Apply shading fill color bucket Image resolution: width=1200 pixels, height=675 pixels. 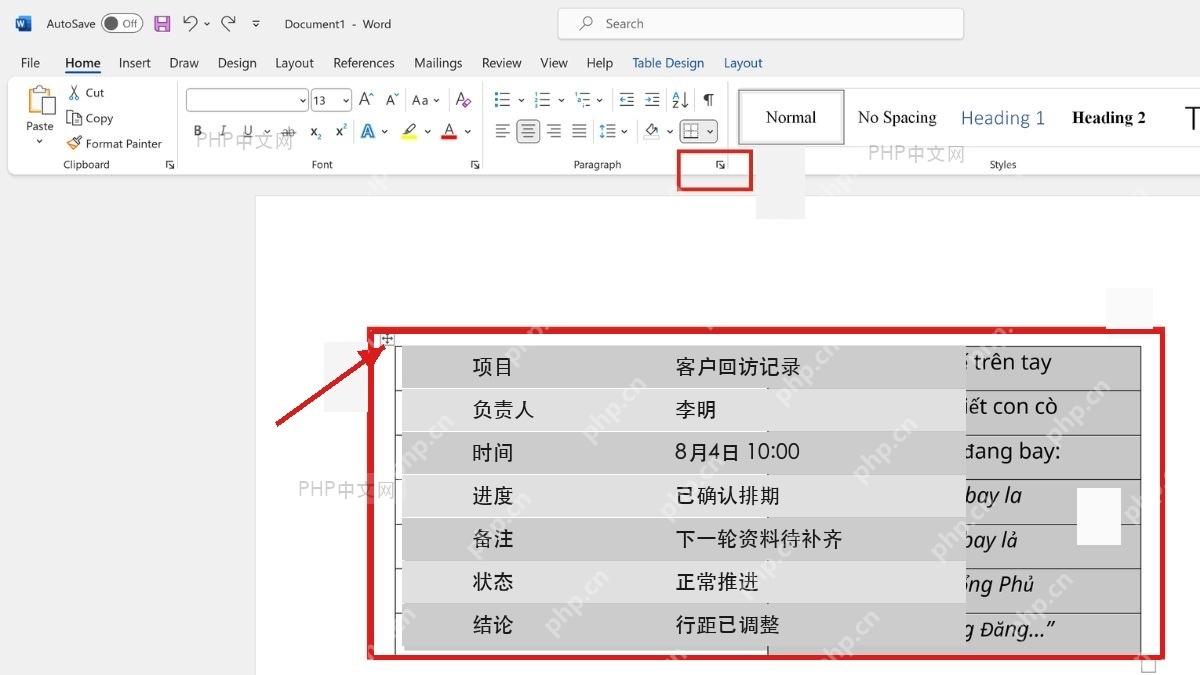tap(651, 131)
